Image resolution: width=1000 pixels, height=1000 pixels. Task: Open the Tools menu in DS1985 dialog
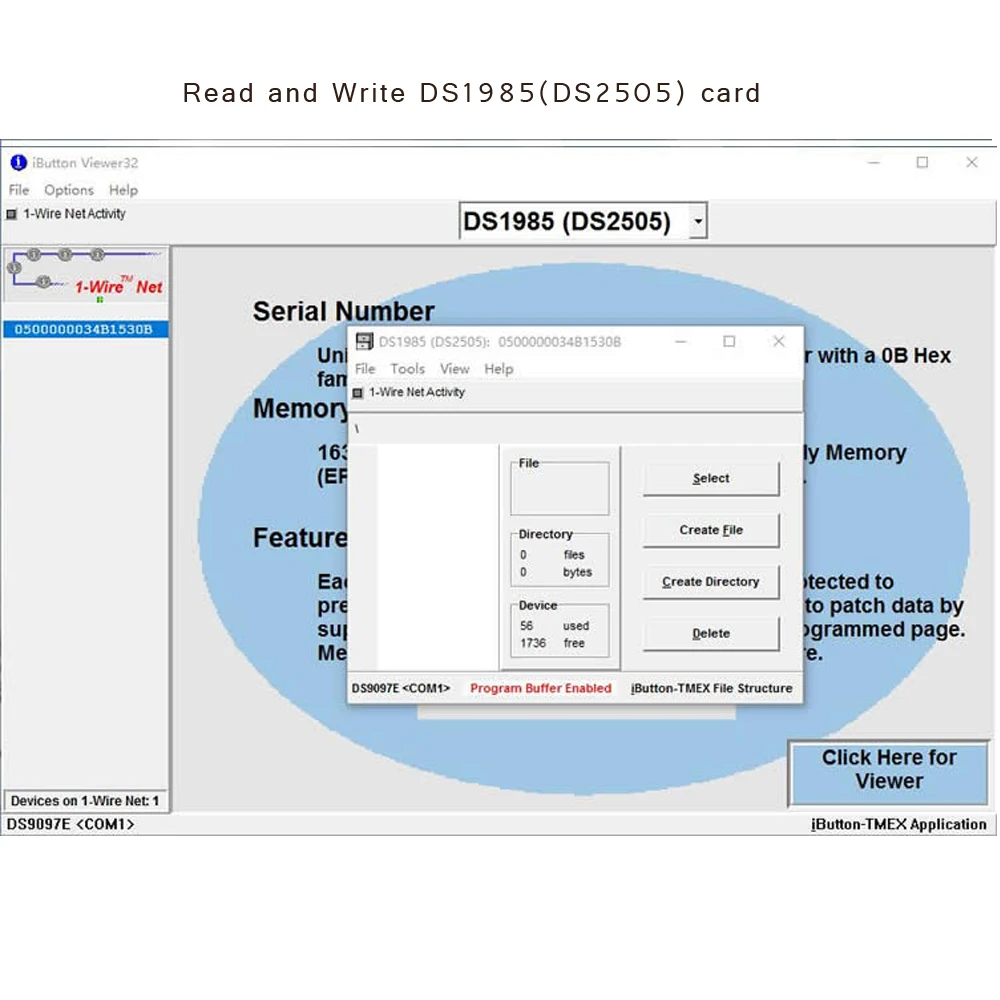click(x=408, y=369)
